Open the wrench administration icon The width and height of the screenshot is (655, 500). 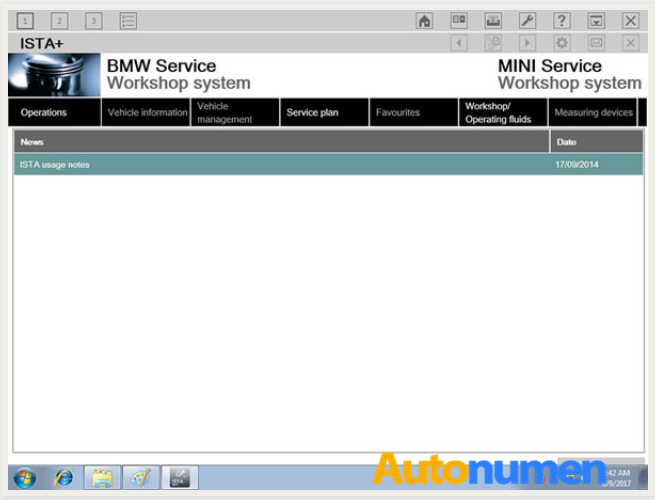(x=527, y=20)
